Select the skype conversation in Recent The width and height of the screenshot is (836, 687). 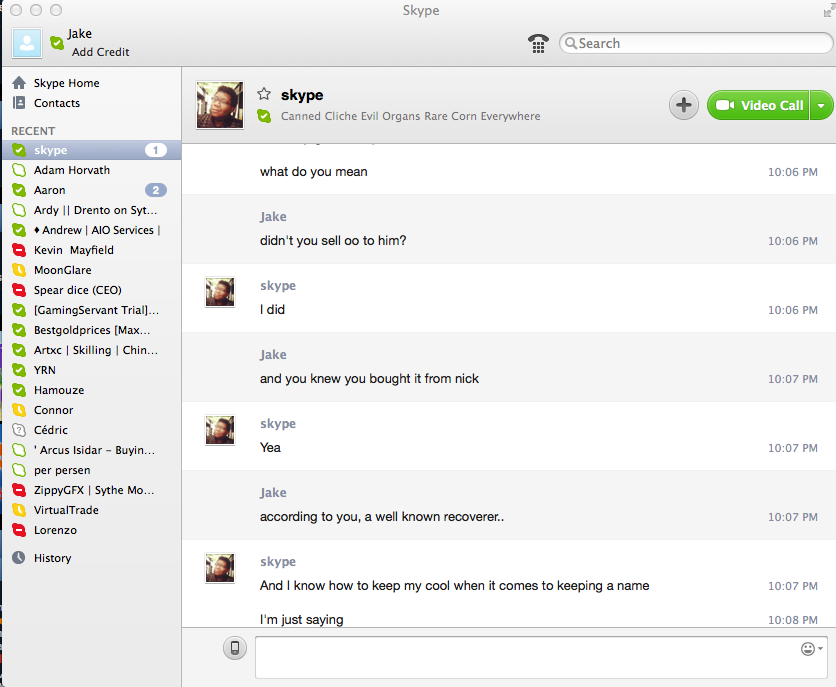click(92, 150)
